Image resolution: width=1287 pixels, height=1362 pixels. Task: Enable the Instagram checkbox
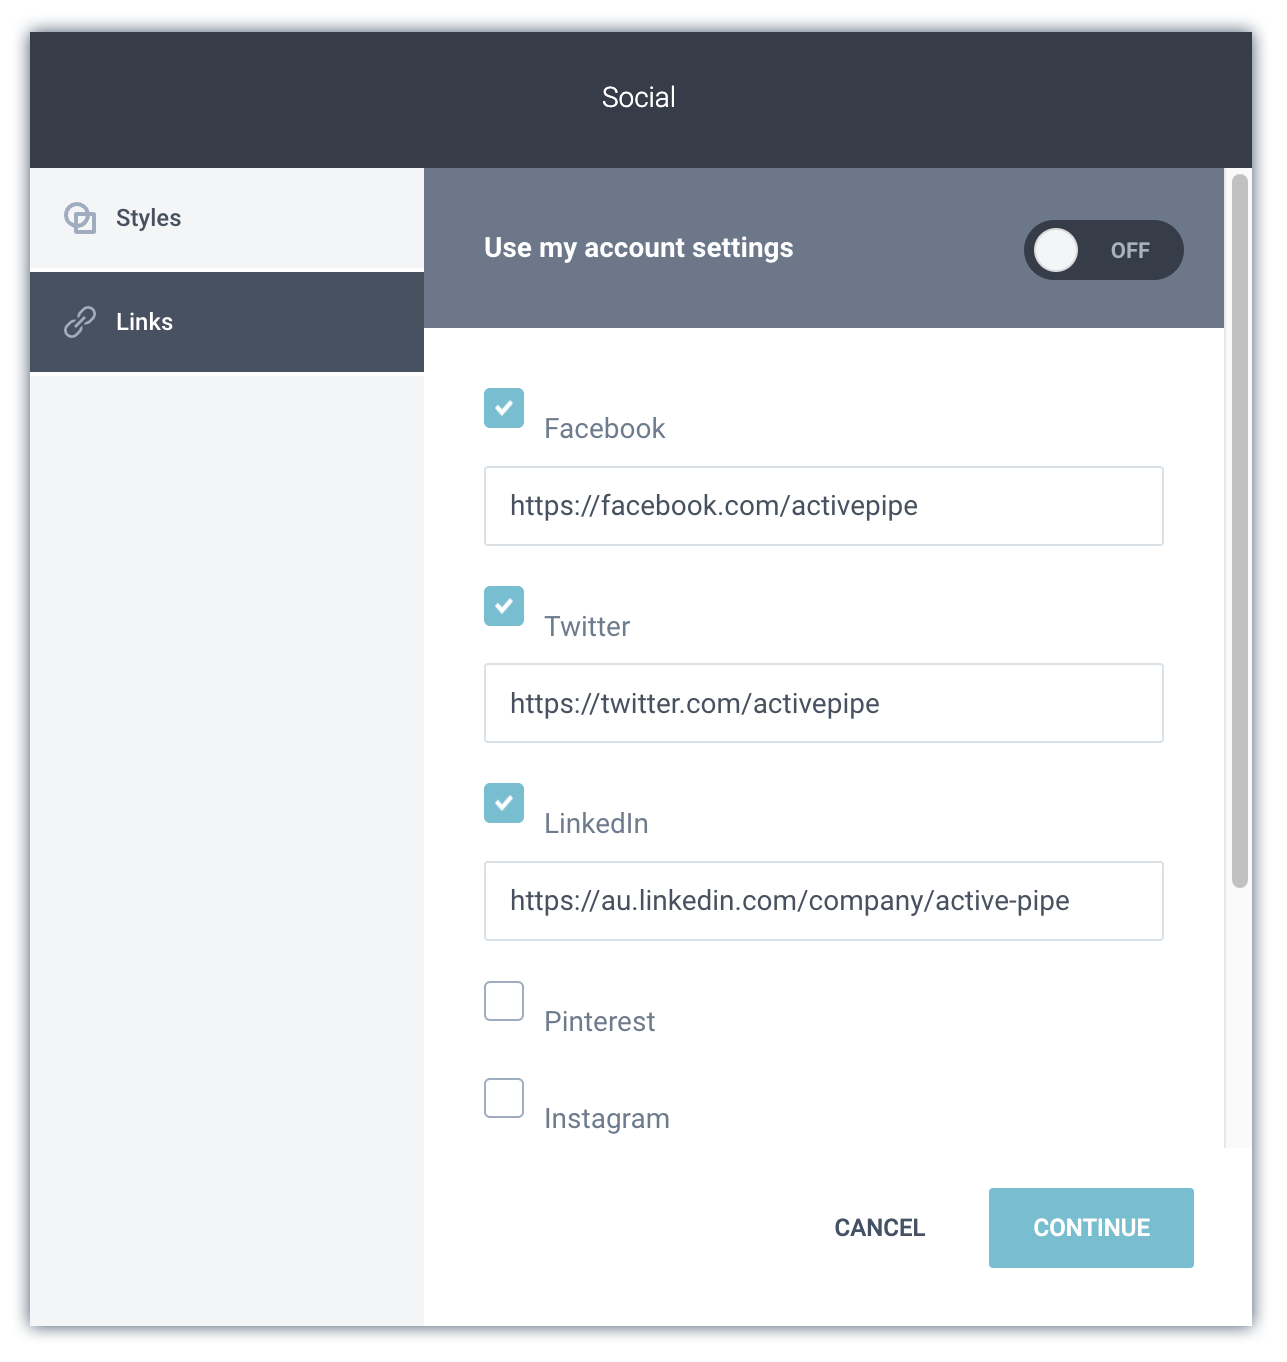pos(503,1097)
